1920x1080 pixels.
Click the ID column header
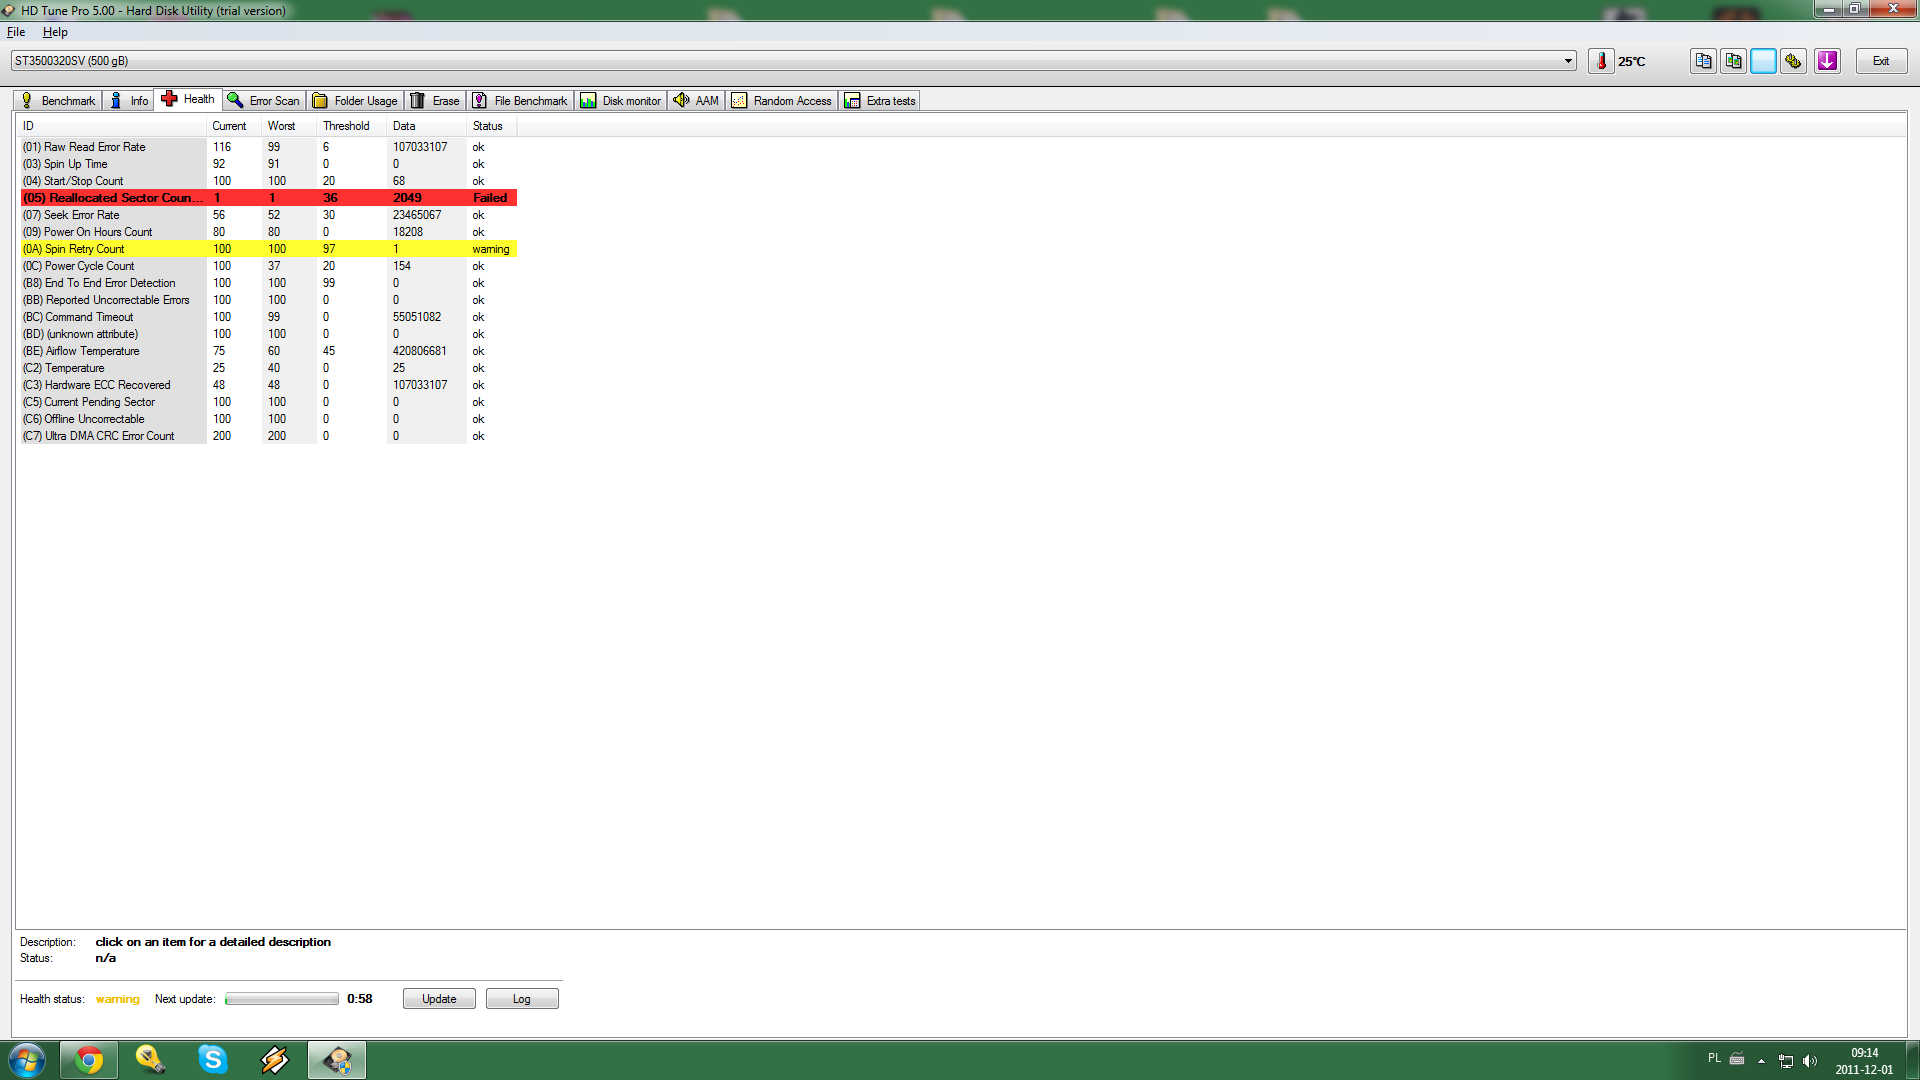[112, 126]
